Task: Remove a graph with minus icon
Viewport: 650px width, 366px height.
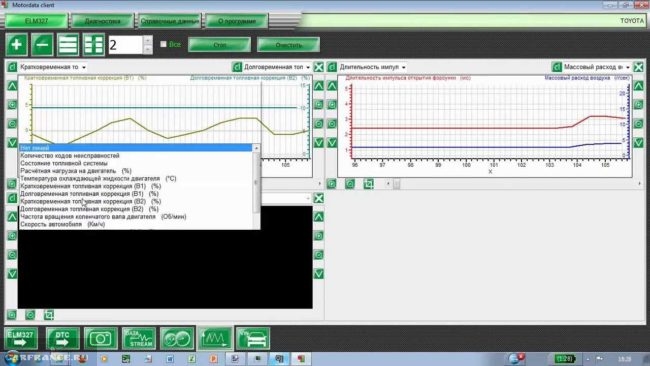Action: [x=42, y=45]
